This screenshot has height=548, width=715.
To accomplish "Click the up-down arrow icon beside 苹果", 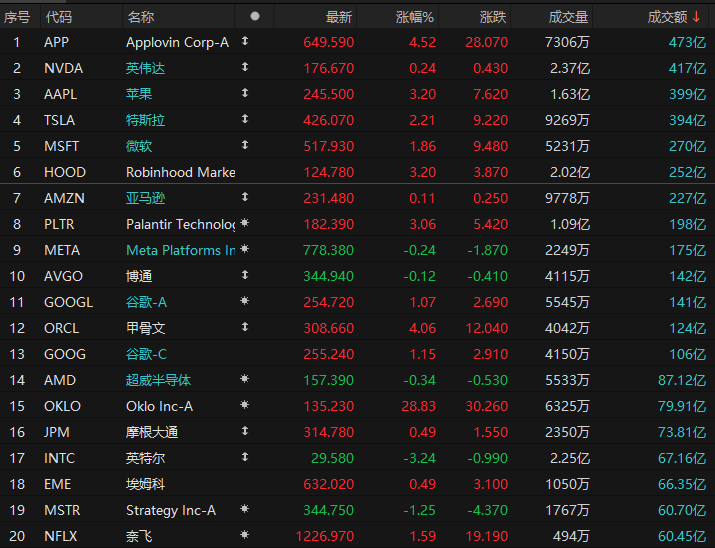I will (245, 93).
